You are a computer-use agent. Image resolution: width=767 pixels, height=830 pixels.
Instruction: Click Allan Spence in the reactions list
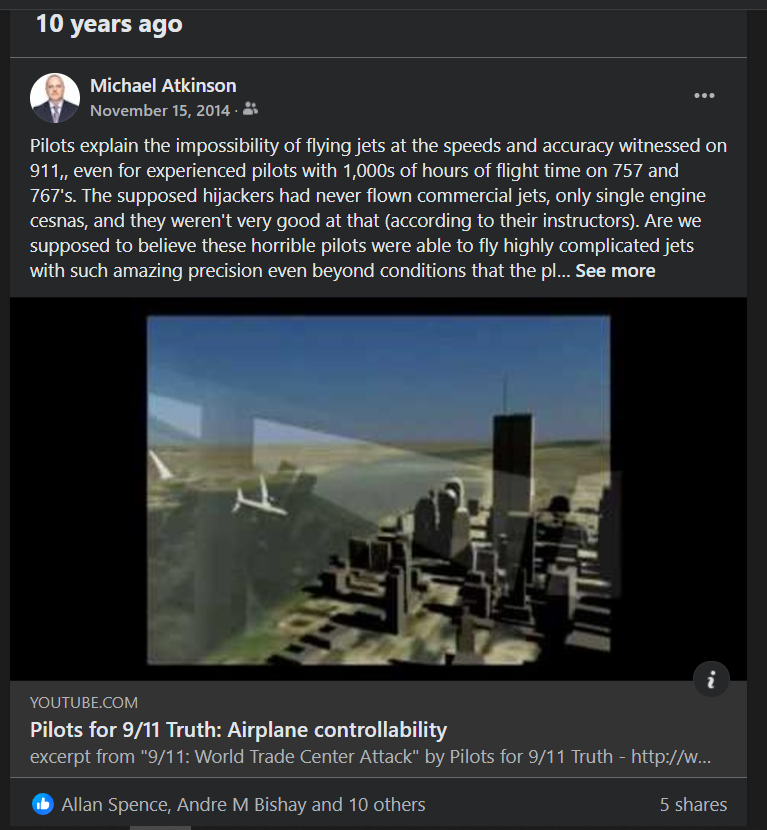[x=114, y=805]
